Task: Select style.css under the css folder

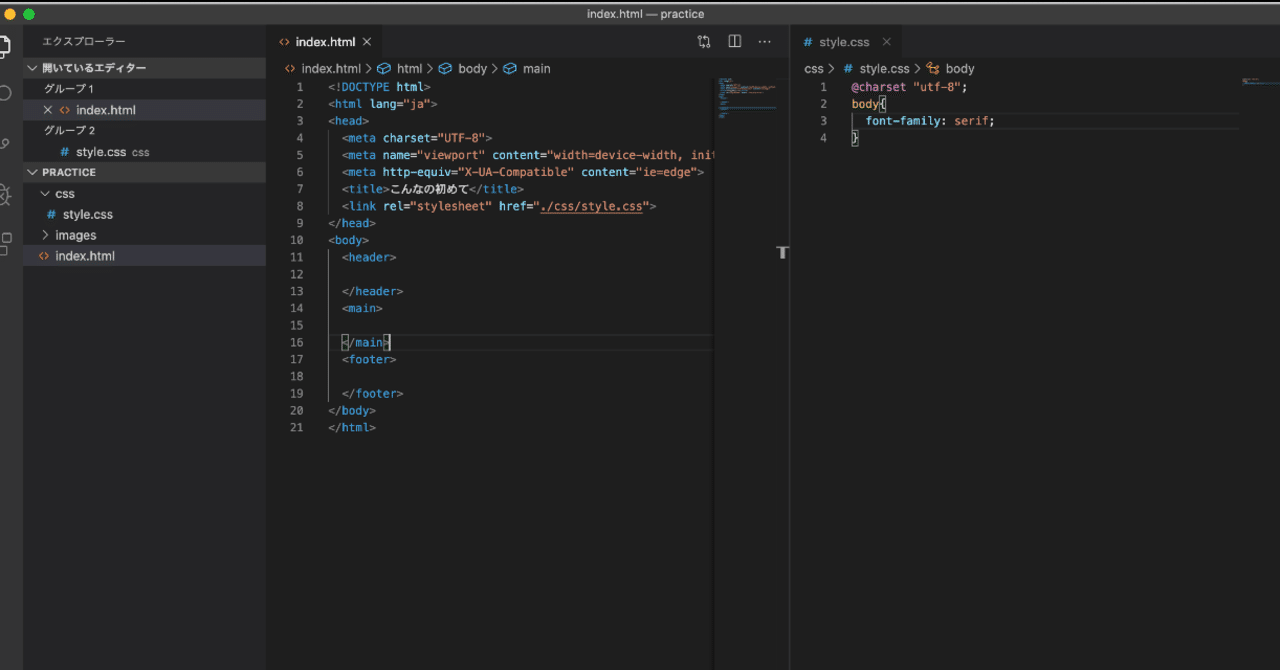Action: [x=87, y=214]
